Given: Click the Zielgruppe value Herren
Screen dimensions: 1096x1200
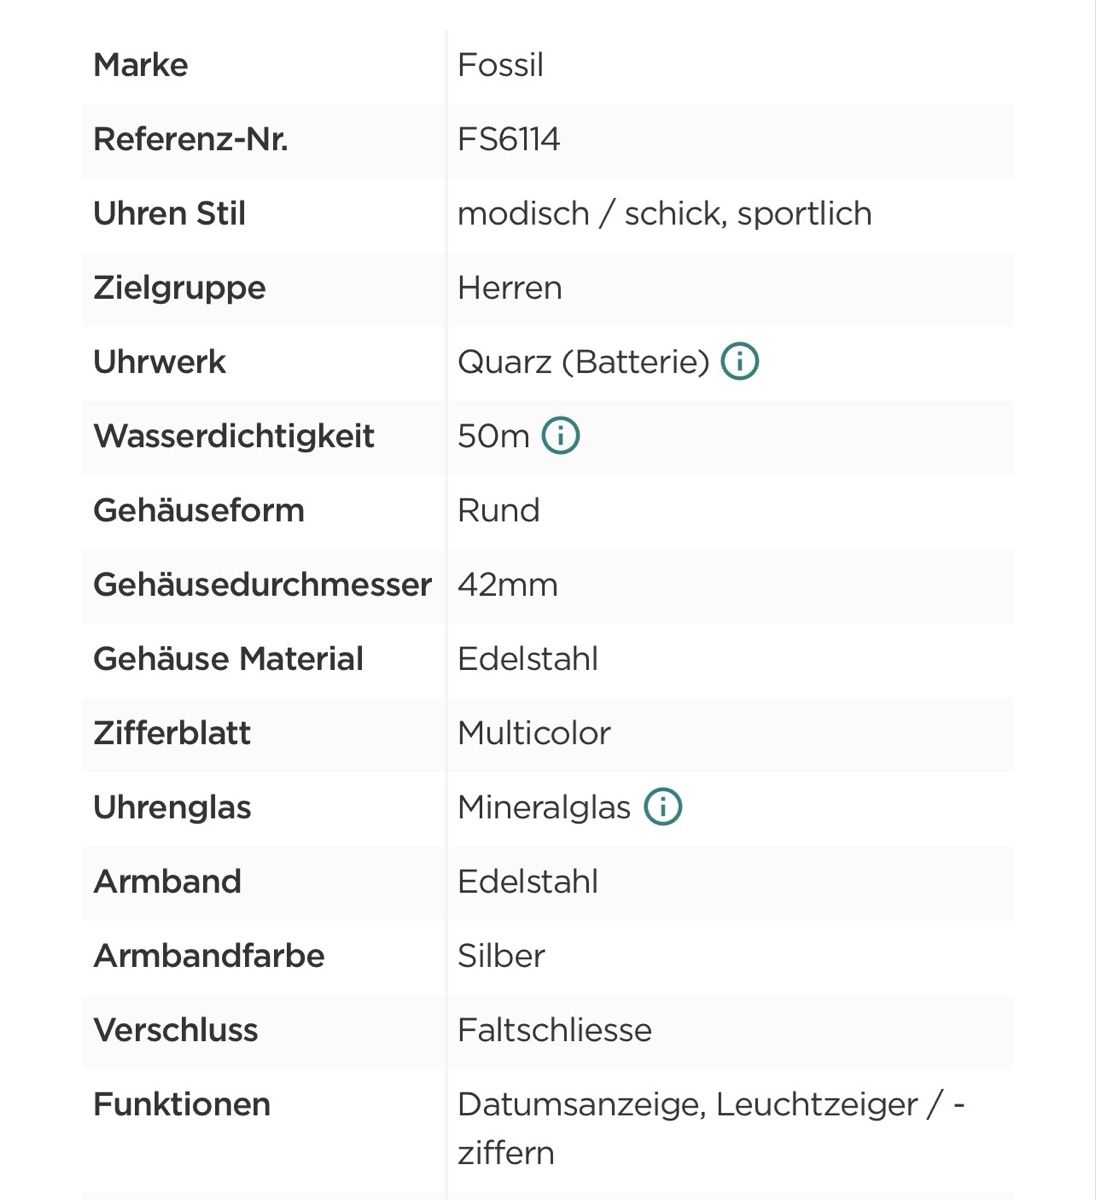Looking at the screenshot, I should pyautogui.click(x=510, y=287).
